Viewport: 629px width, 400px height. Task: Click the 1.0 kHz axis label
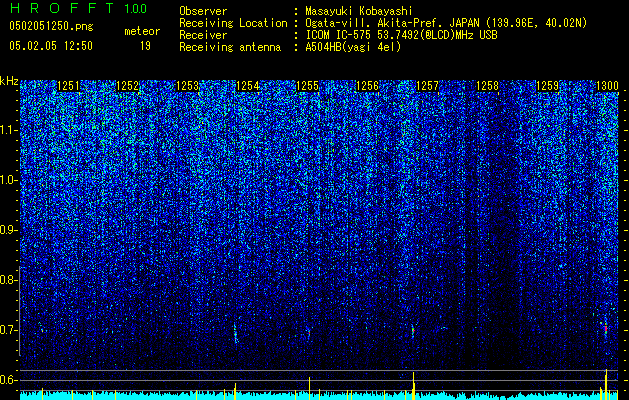pos(8,180)
